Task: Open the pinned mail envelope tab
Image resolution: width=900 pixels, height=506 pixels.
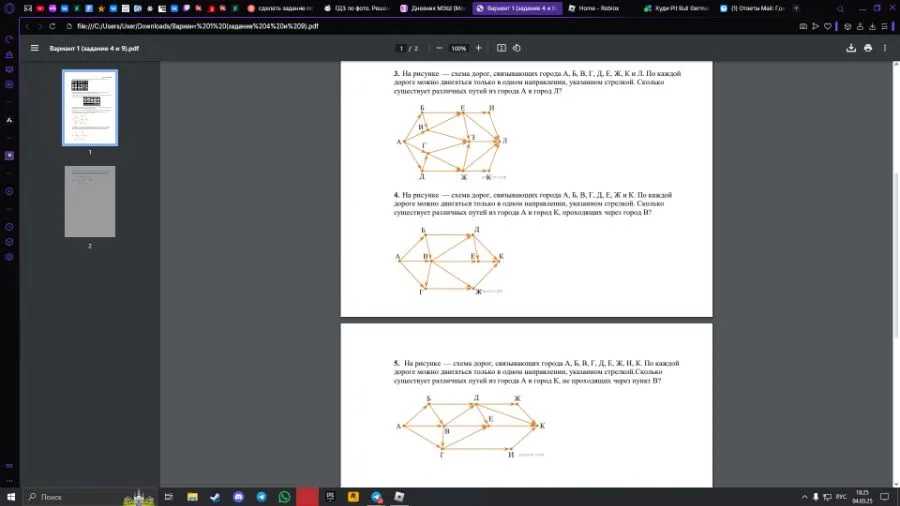Action: click(28, 9)
